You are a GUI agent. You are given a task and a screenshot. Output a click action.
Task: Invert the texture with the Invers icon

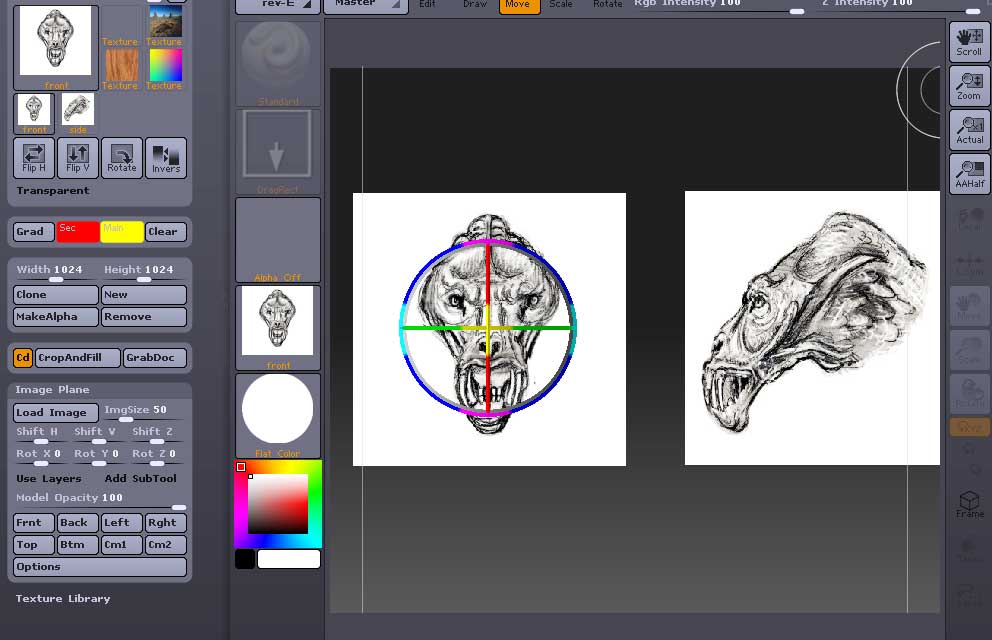pos(166,157)
